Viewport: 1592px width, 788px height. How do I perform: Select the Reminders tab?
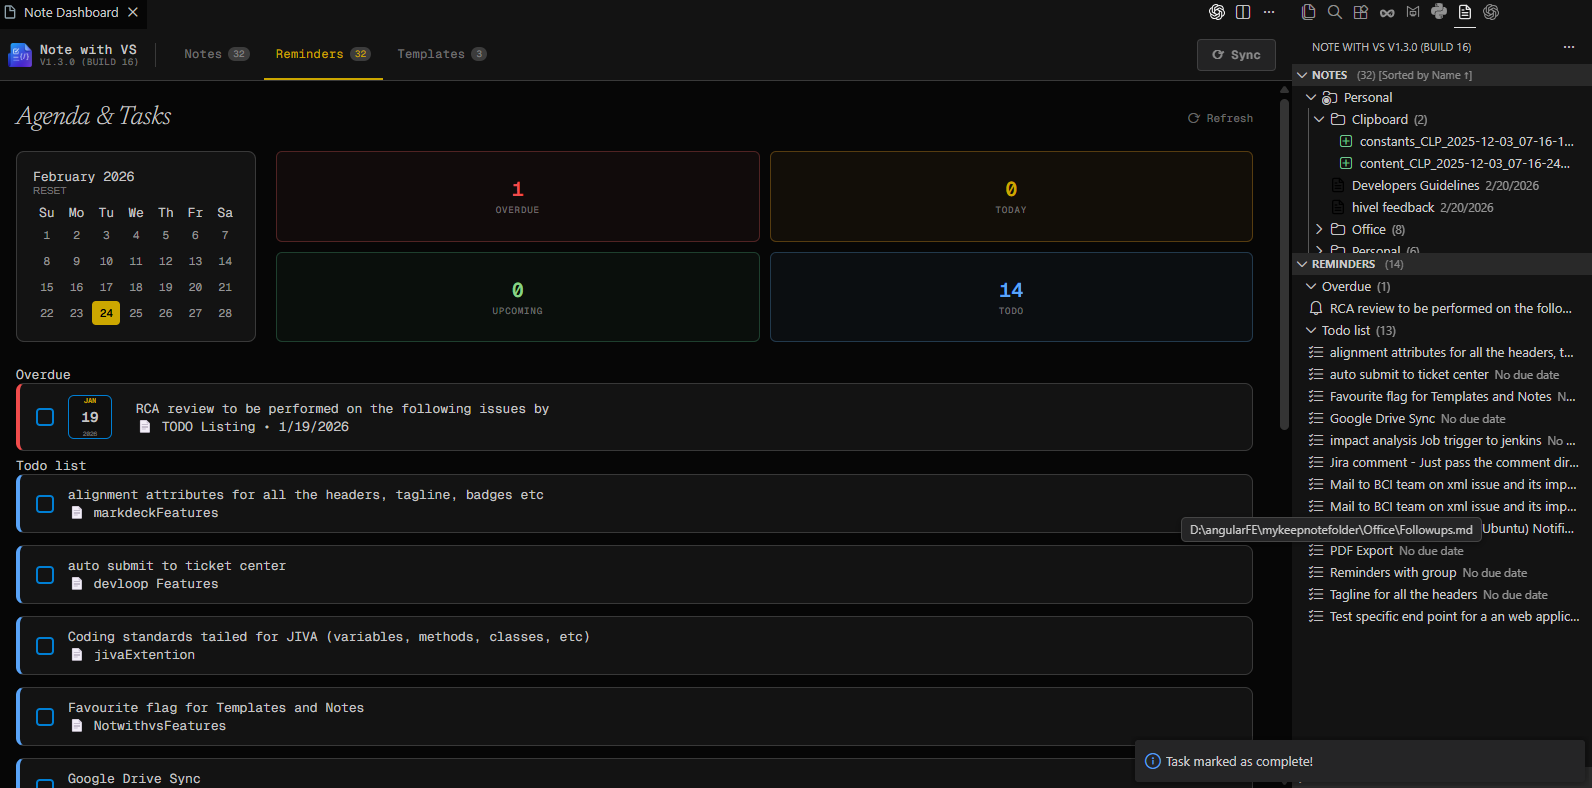[322, 54]
